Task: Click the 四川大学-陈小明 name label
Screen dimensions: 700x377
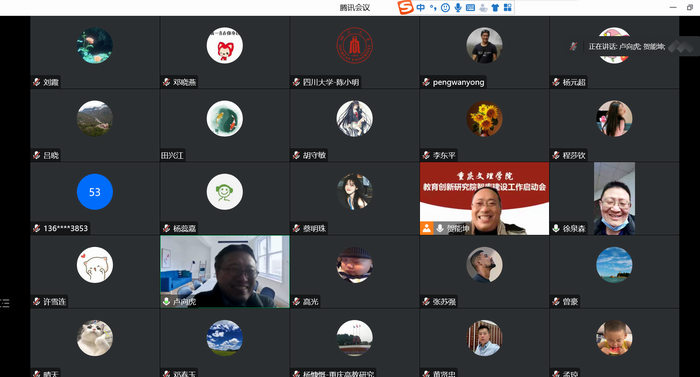Action: pos(331,82)
